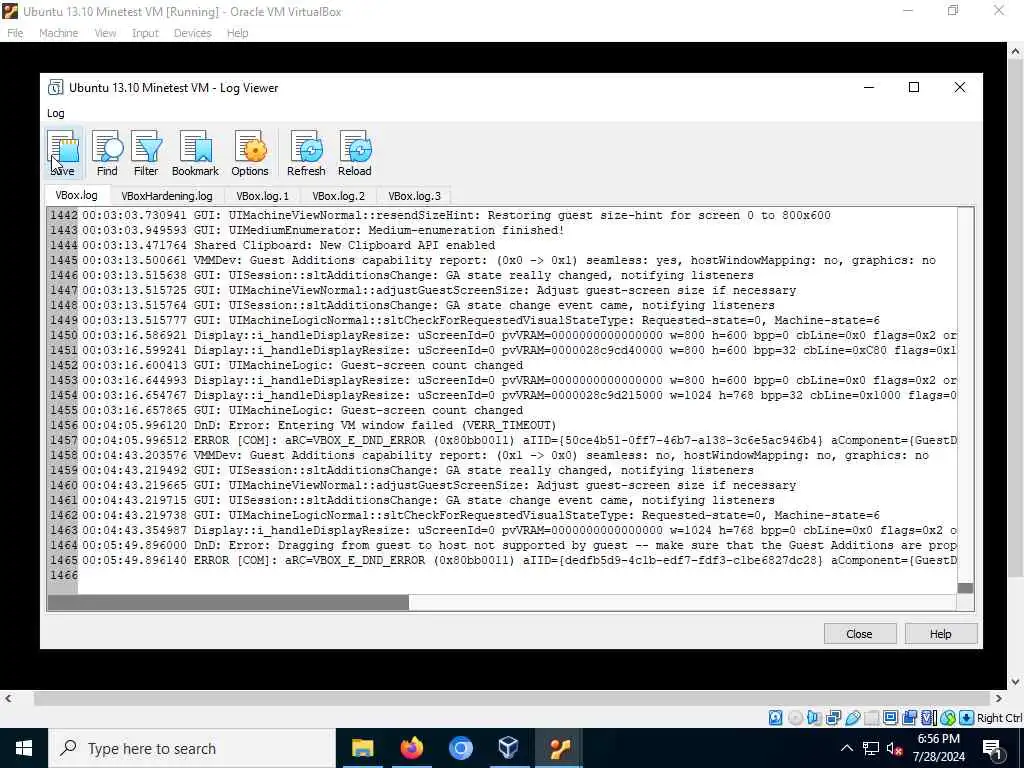
Task: Click the shared folders status icon
Action: pos(871,718)
